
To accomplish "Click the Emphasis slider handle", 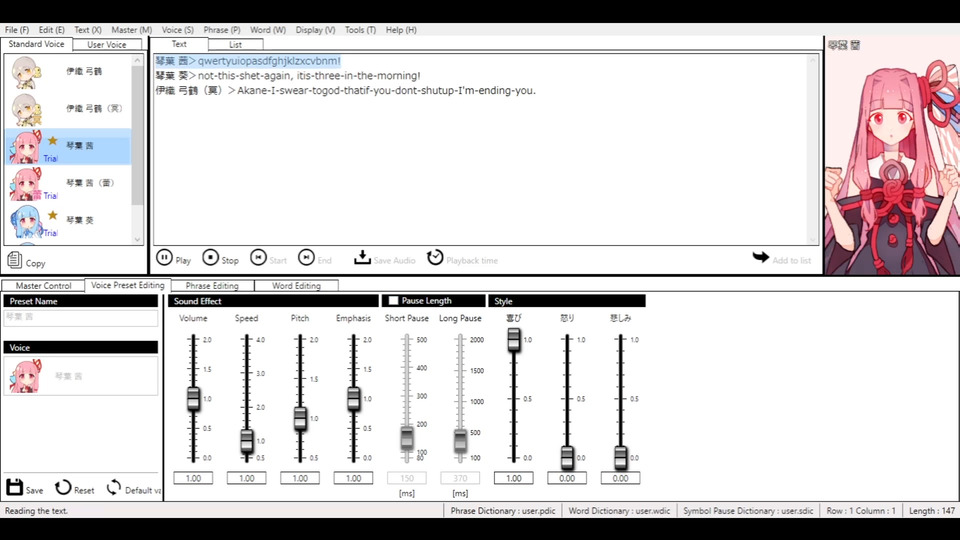I will [353, 399].
